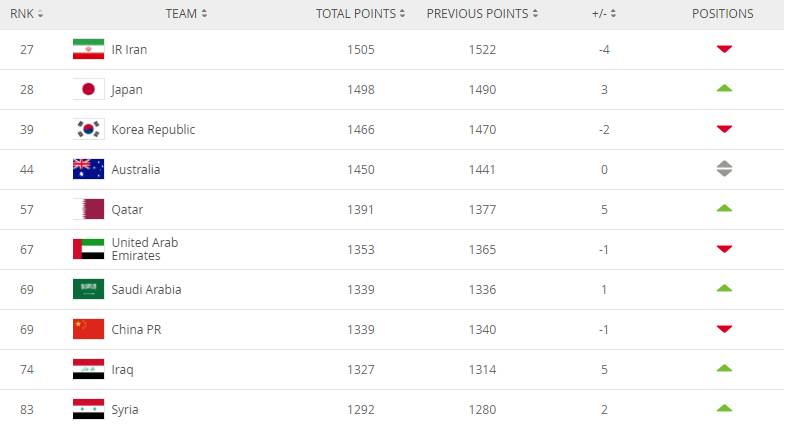Click Australia's unchanged position indicator
787x426 pixels.
724,169
